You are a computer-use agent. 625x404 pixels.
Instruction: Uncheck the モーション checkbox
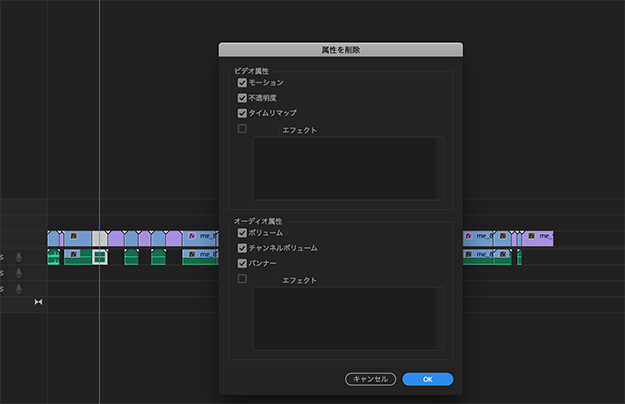242,83
